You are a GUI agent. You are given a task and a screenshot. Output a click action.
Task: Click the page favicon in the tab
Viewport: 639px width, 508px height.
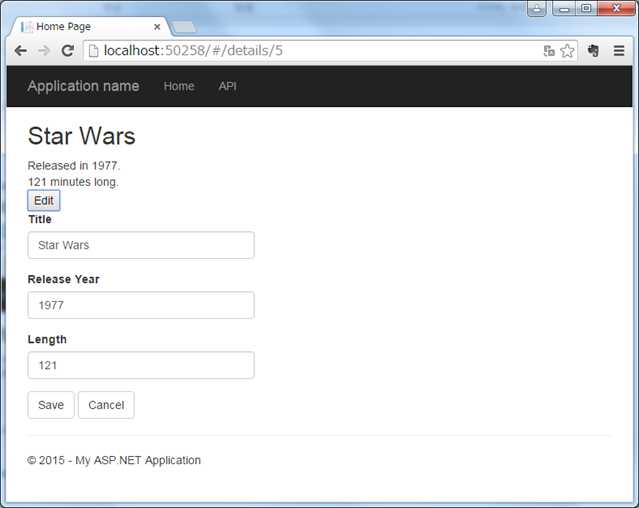point(26,27)
